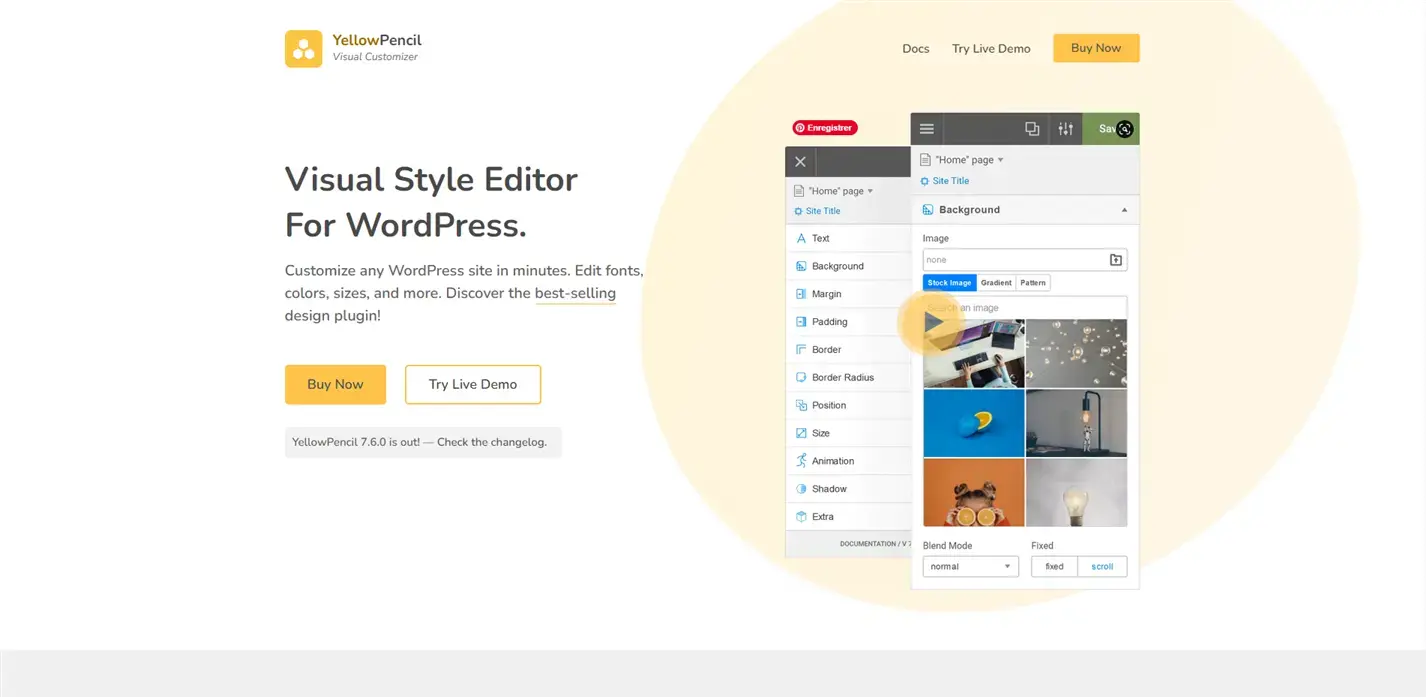Select the girl holding oranges stock image

pyautogui.click(x=974, y=493)
